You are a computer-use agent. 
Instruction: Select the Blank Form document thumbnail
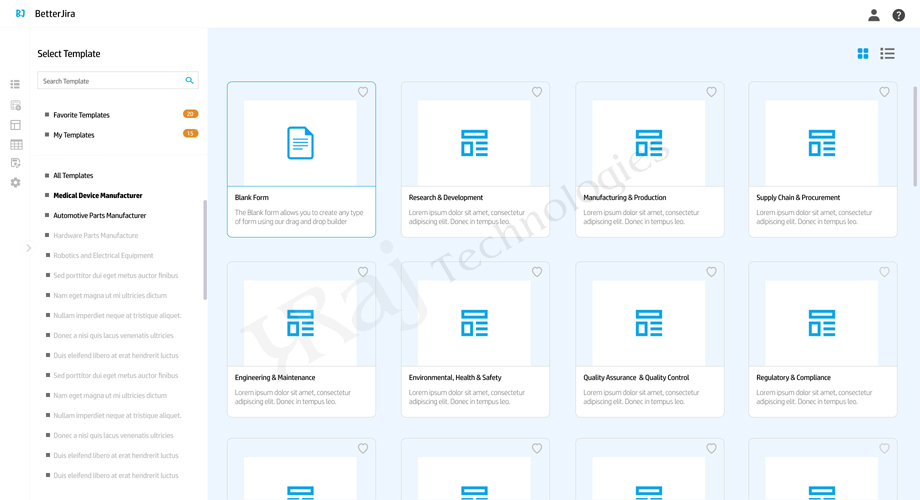[x=300, y=143]
